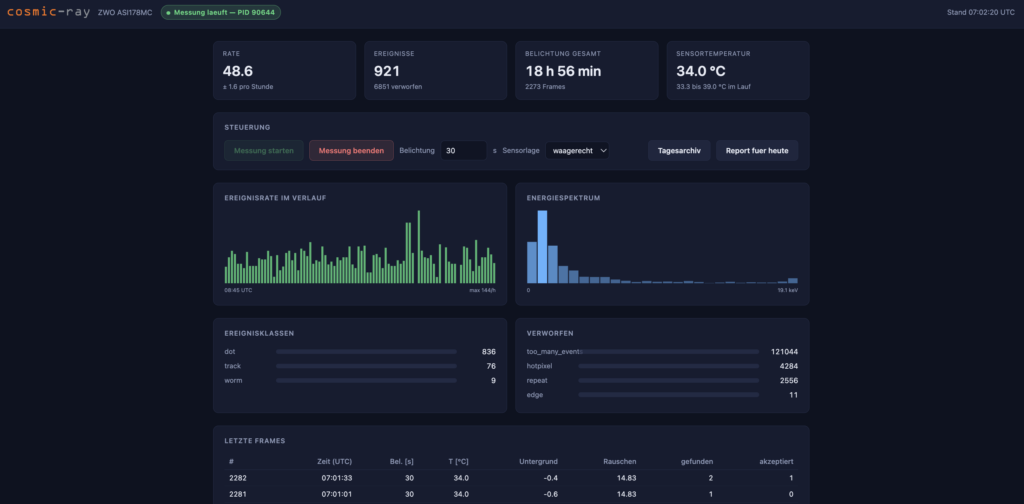Select the track event class row
The width and height of the screenshot is (1024, 504).
point(360,366)
